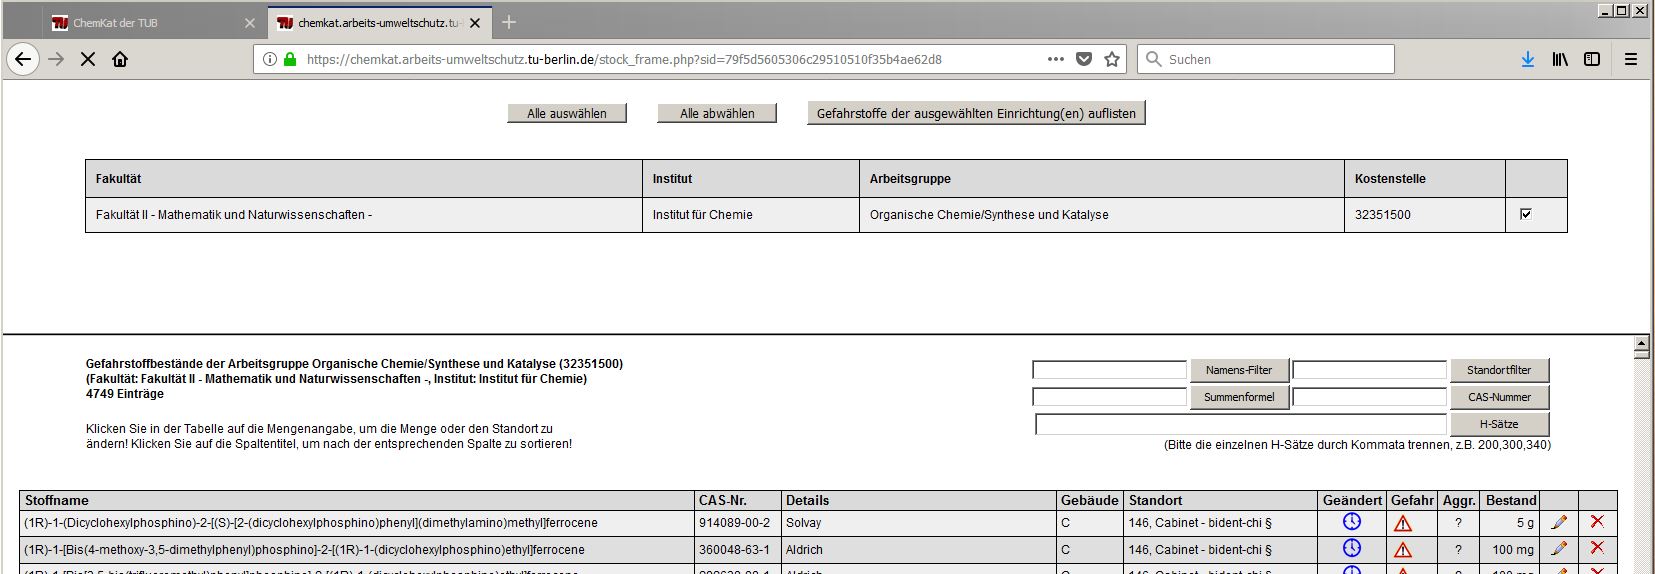Click the H-Sätze input field
This screenshot has width=1655, height=574.
click(x=1240, y=425)
